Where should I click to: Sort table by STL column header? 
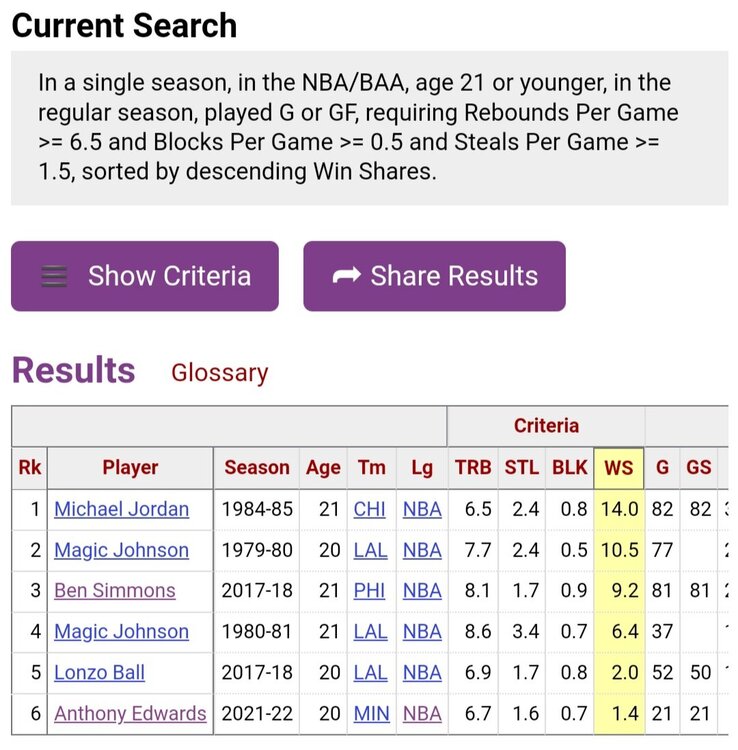coord(522,467)
